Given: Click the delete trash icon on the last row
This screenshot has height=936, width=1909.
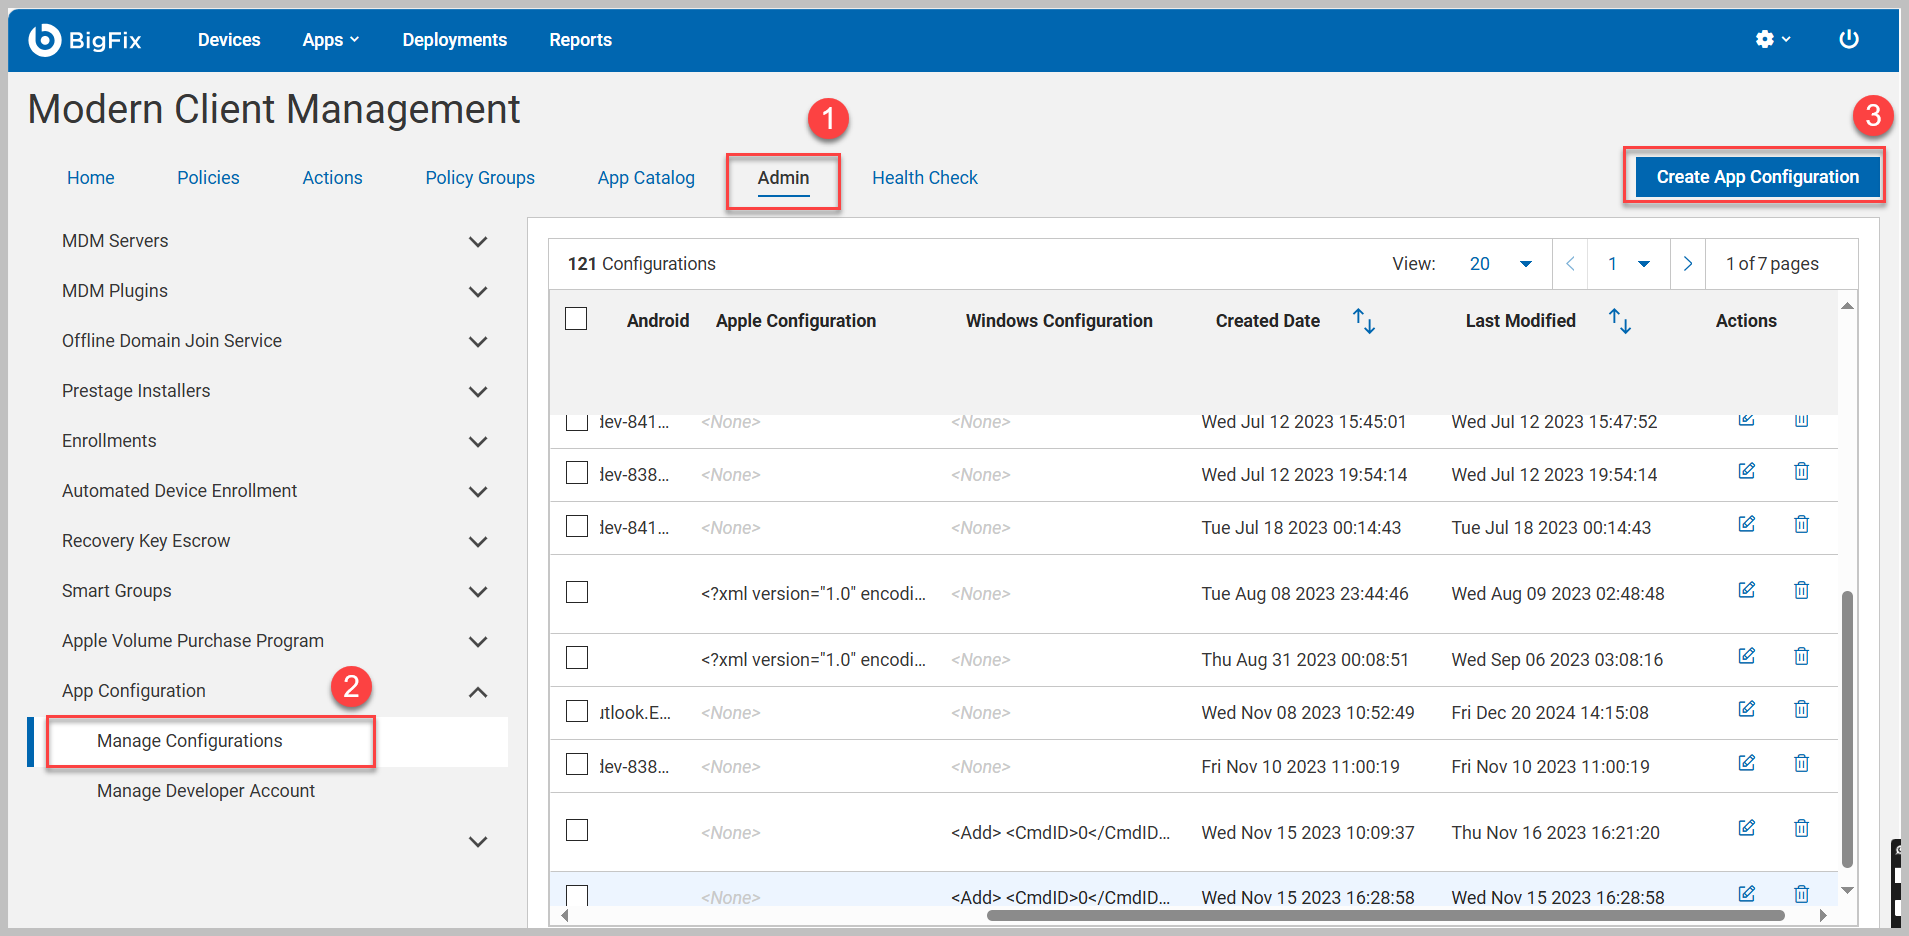Looking at the screenshot, I should (x=1801, y=894).
